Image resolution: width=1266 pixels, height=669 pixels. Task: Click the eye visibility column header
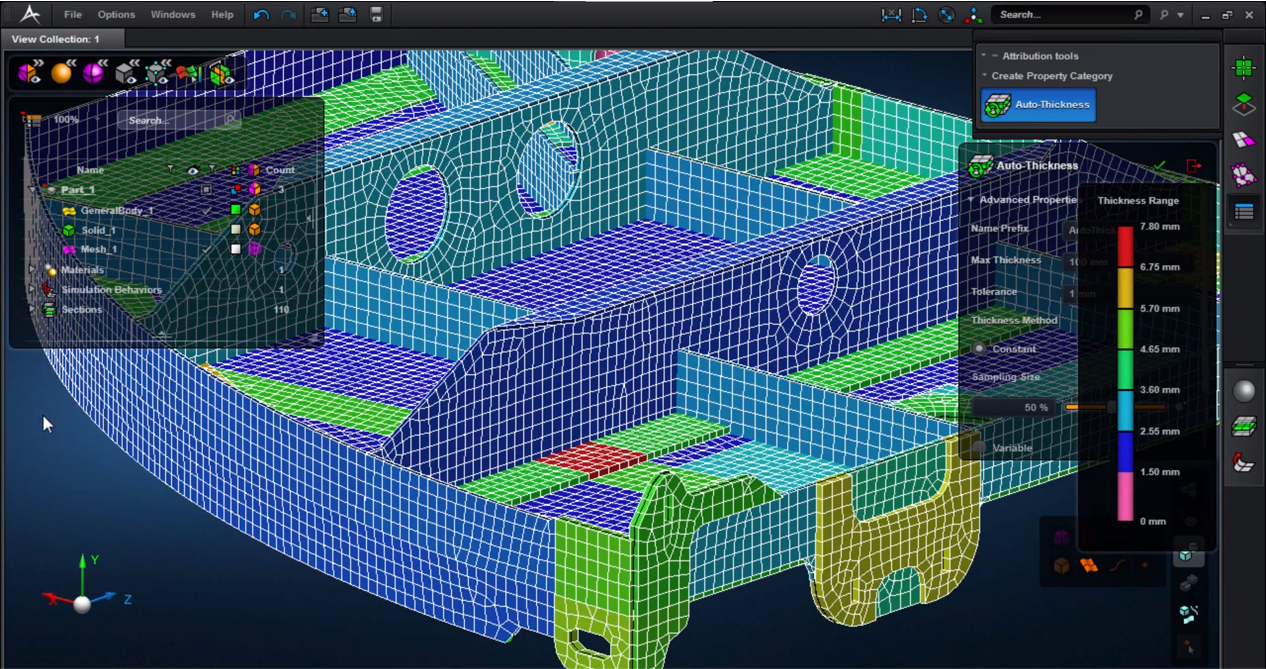tap(193, 170)
